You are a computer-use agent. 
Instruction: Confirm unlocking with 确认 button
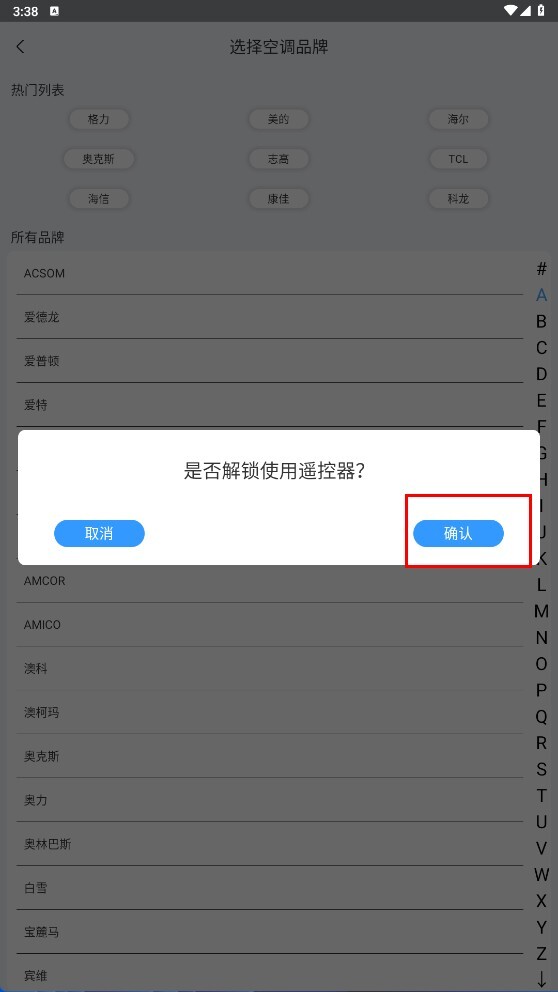pos(458,533)
